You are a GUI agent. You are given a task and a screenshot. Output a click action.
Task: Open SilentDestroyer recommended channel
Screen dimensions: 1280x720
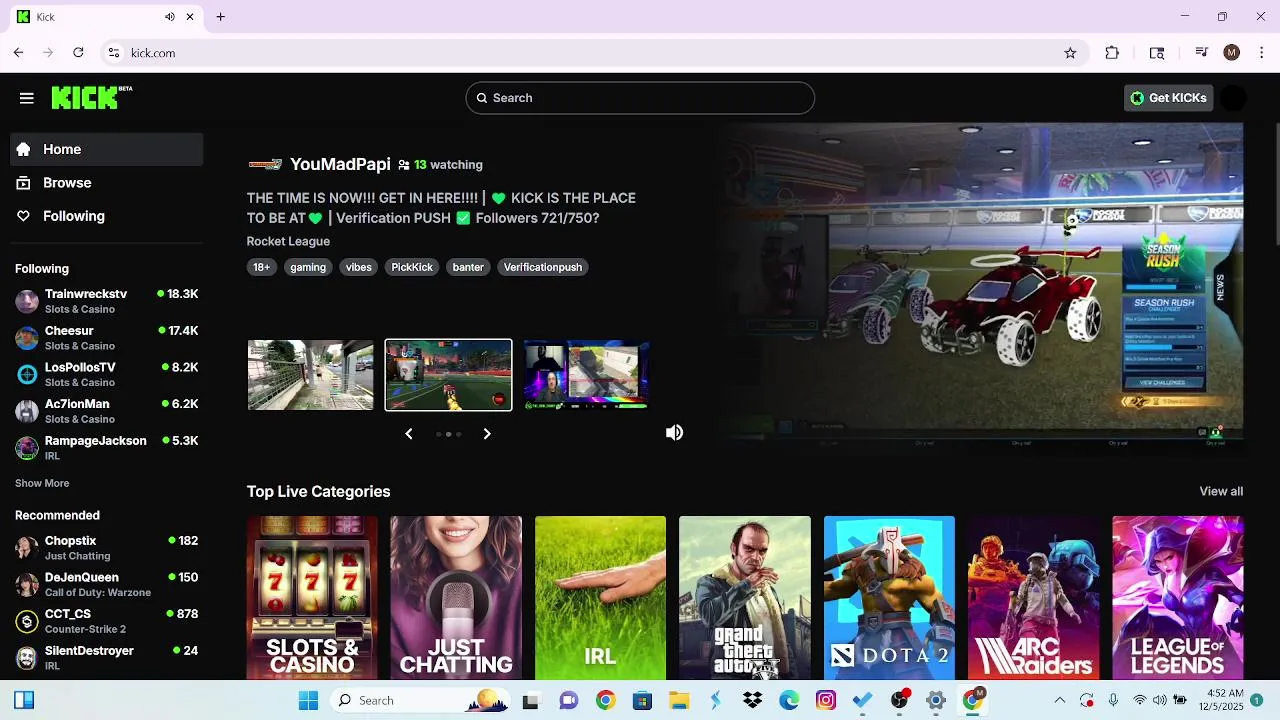pos(107,657)
